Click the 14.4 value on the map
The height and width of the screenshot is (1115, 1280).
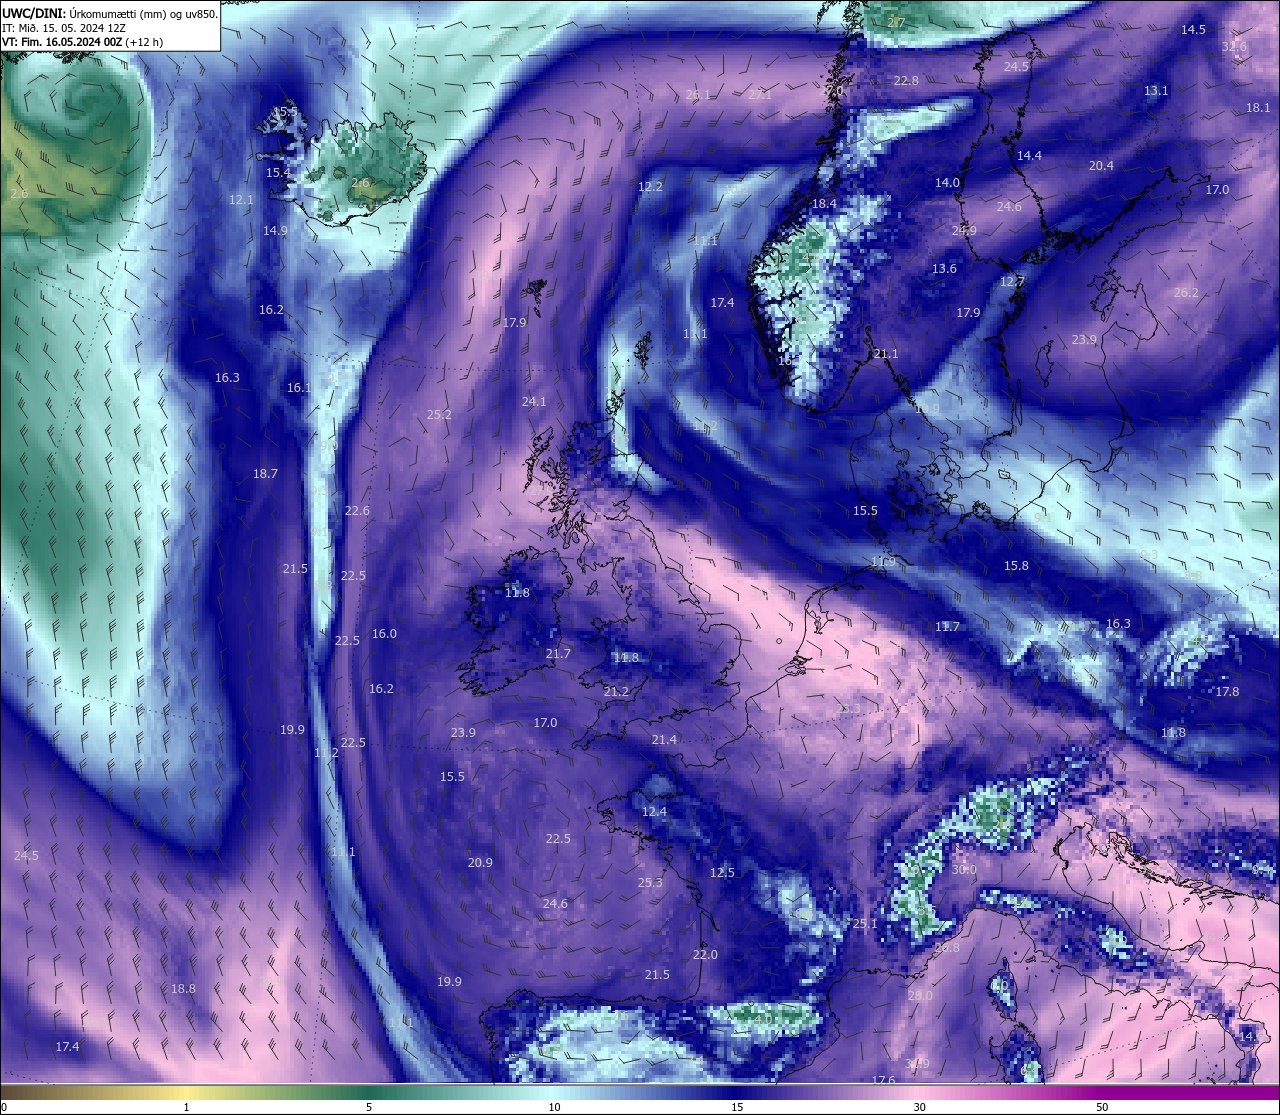(x=1029, y=156)
